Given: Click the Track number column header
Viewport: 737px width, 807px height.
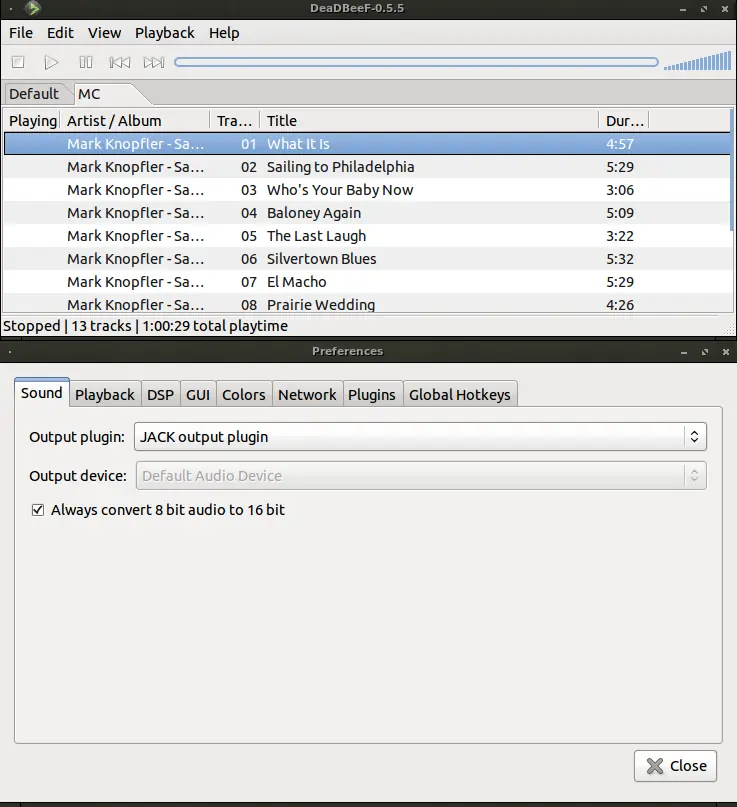Looking at the screenshot, I should pos(235,120).
